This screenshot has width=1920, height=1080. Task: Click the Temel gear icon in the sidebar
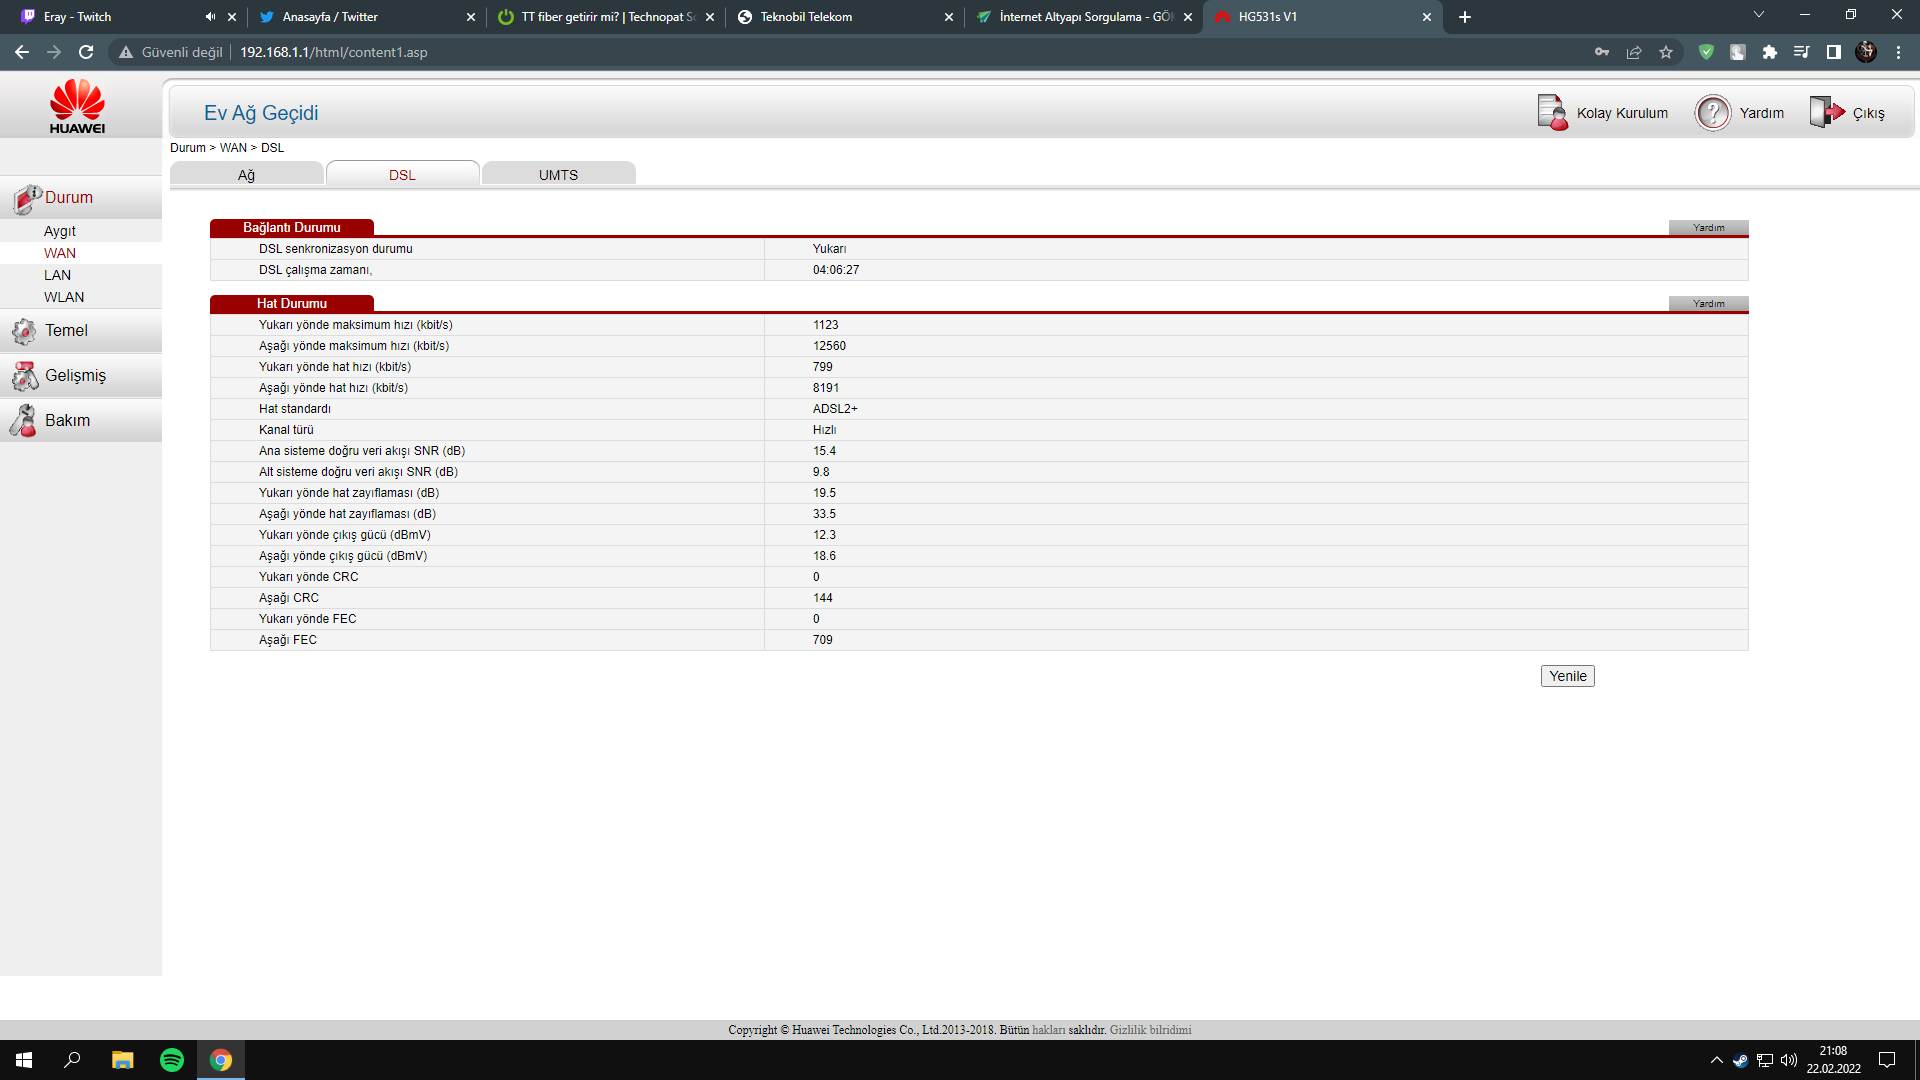(24, 331)
